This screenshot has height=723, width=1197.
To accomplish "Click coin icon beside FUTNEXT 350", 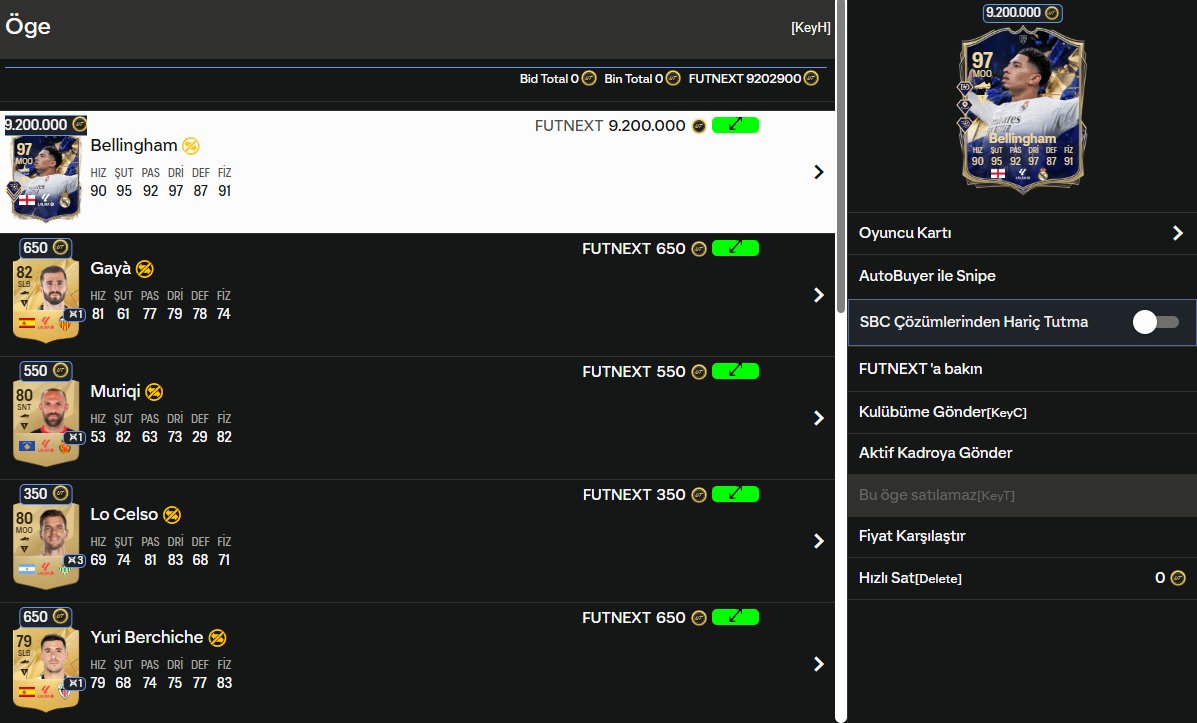I will (699, 495).
